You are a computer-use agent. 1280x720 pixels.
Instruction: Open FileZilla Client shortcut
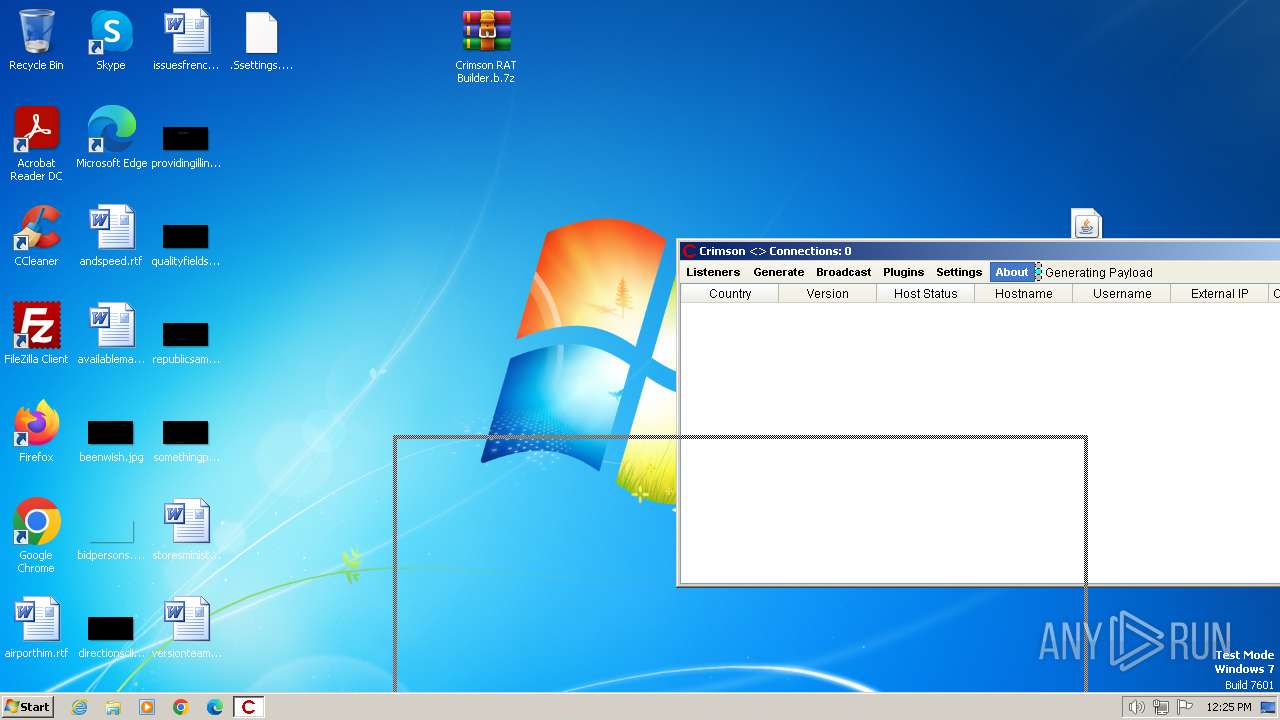point(36,334)
